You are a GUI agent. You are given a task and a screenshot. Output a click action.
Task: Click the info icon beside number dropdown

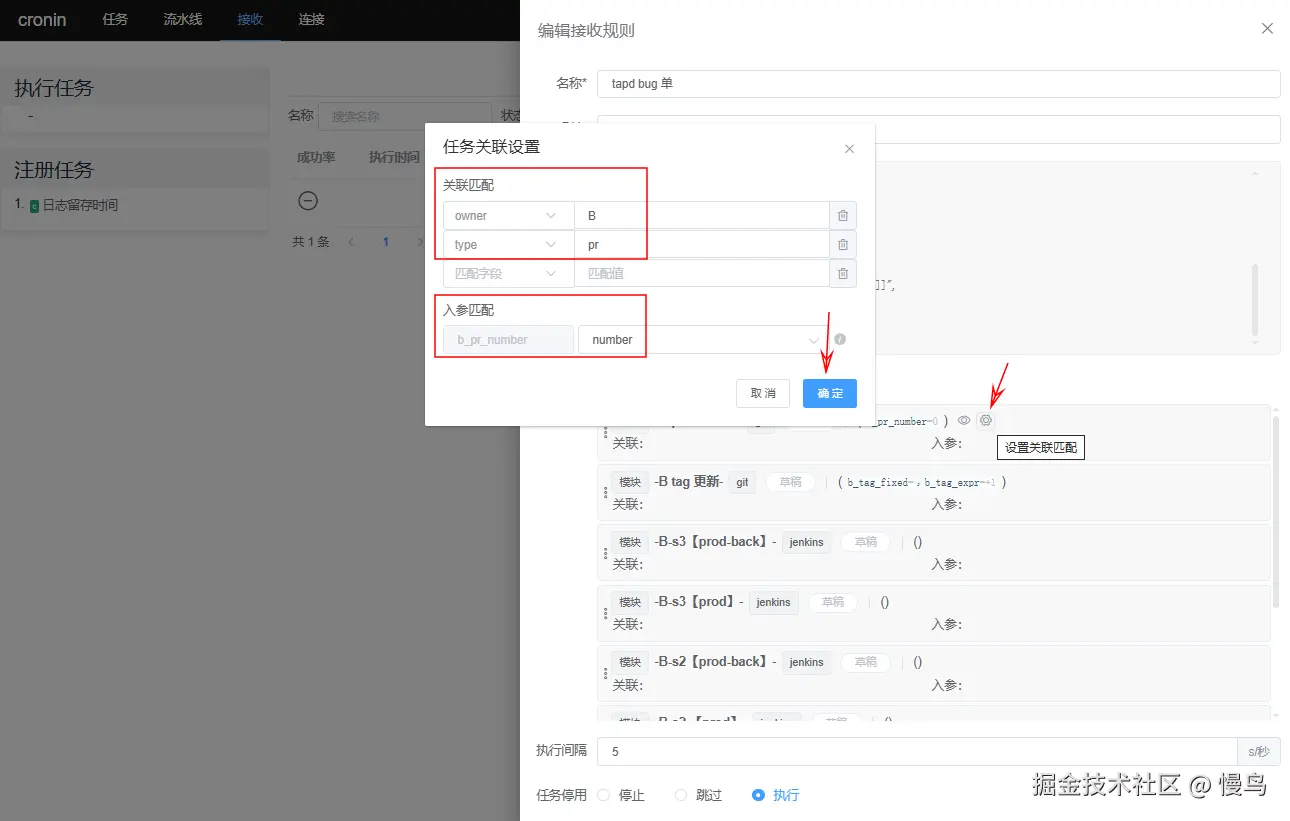pos(840,339)
